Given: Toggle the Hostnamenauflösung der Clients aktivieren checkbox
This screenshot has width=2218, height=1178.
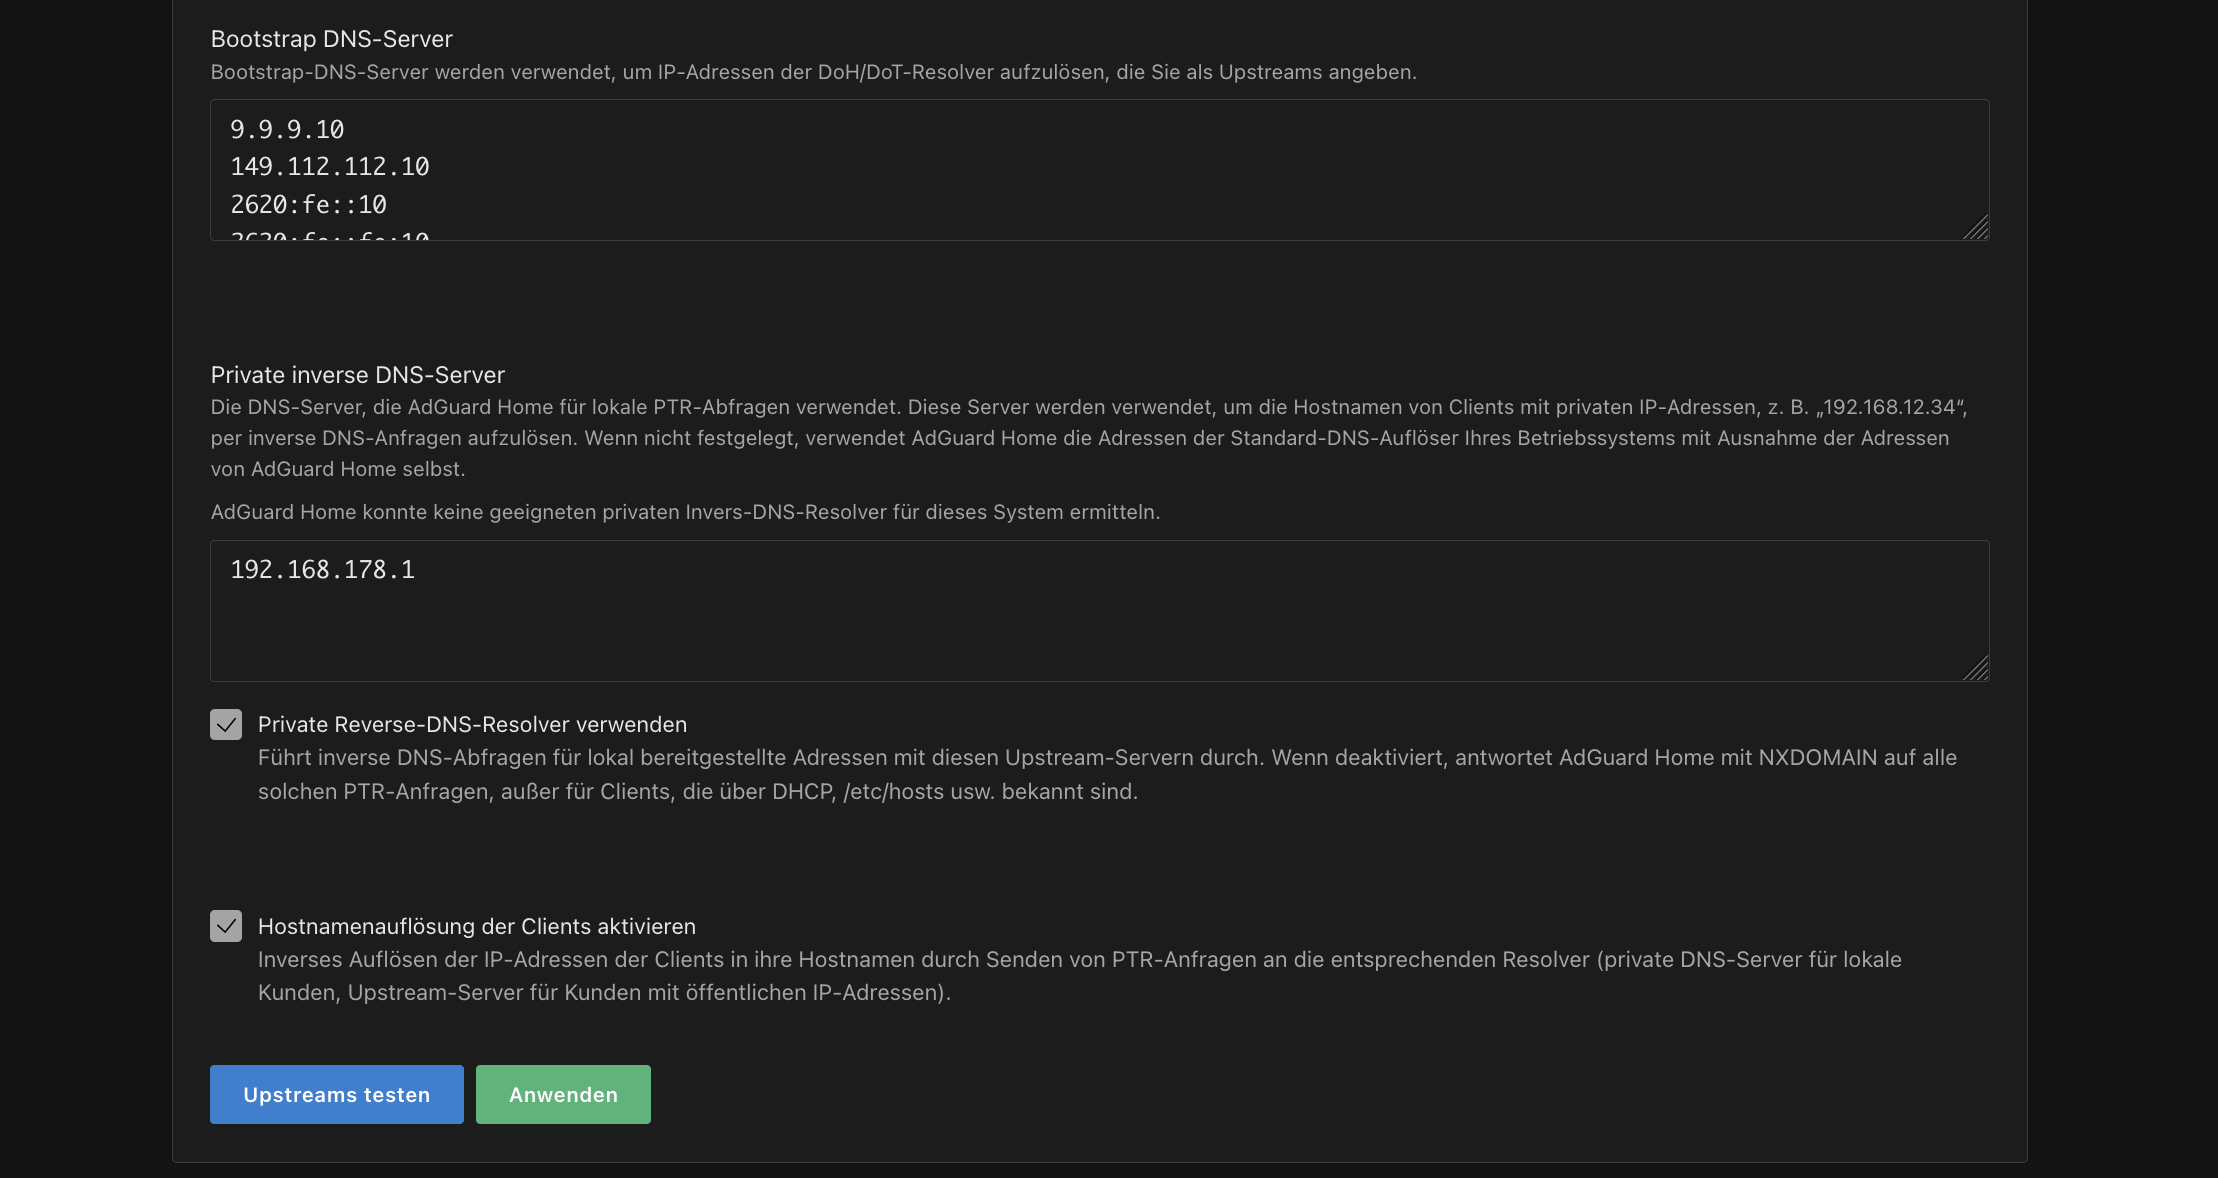Looking at the screenshot, I should tap(226, 926).
